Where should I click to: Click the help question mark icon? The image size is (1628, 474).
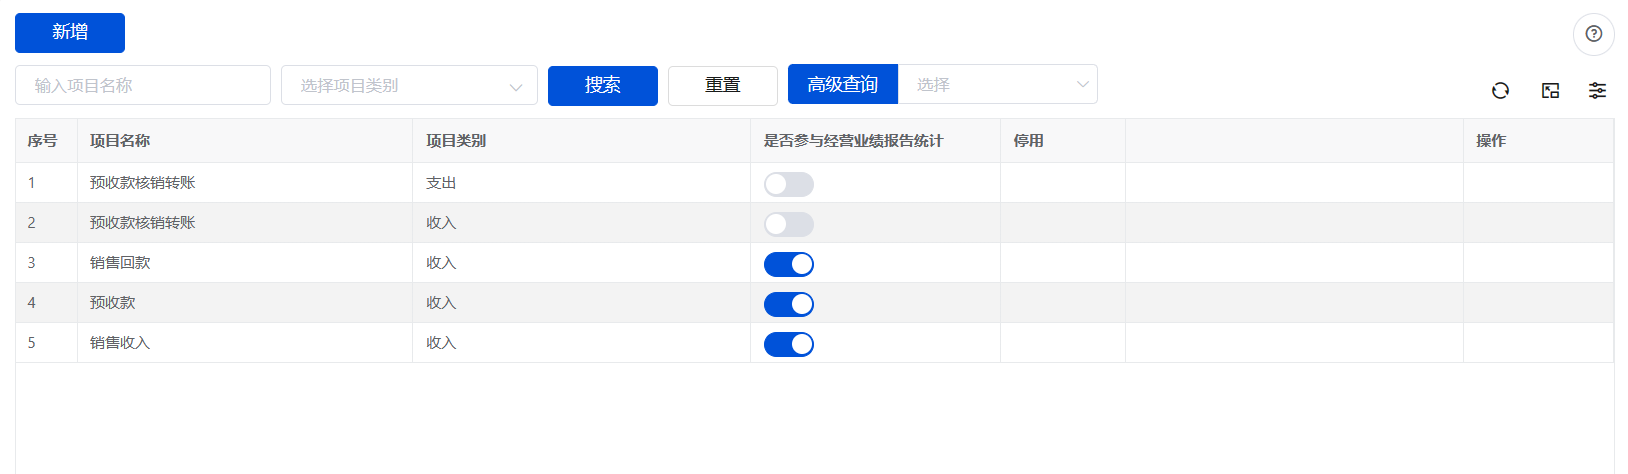tap(1594, 34)
